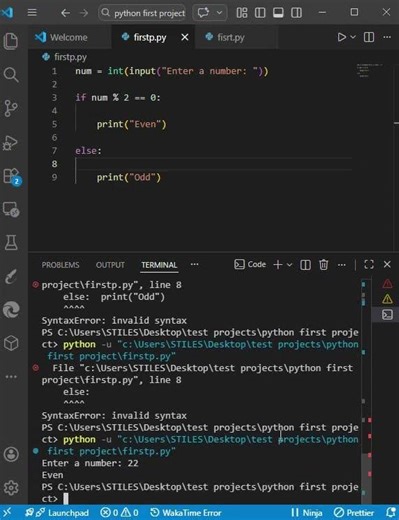Click the Ninja status bar item
399x520 pixels.
[x=306, y=513]
